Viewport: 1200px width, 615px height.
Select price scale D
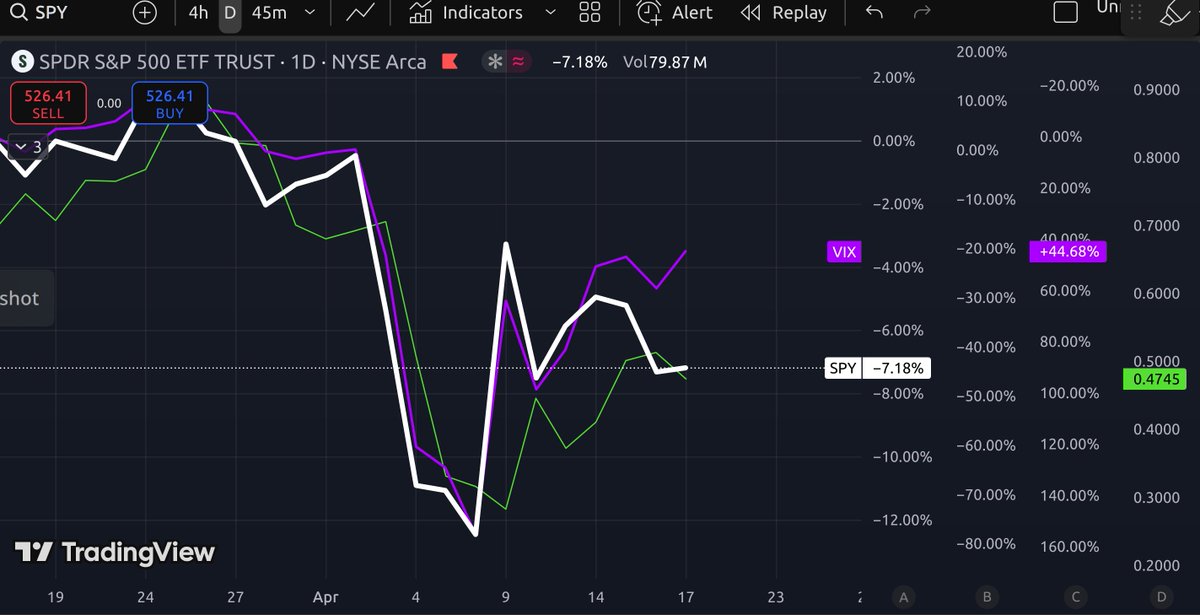1161,598
